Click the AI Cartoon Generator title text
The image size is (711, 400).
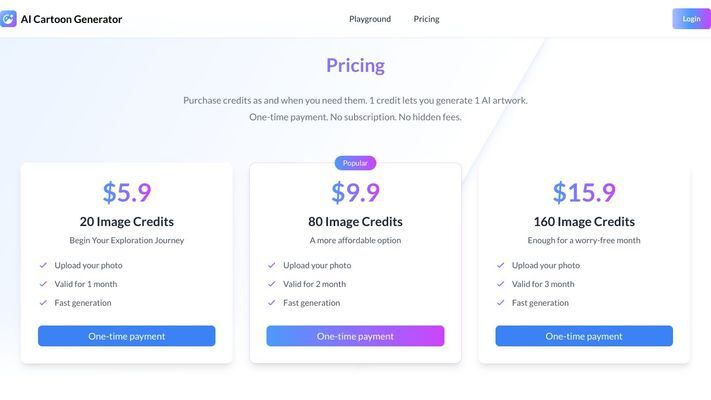pyautogui.click(x=71, y=19)
